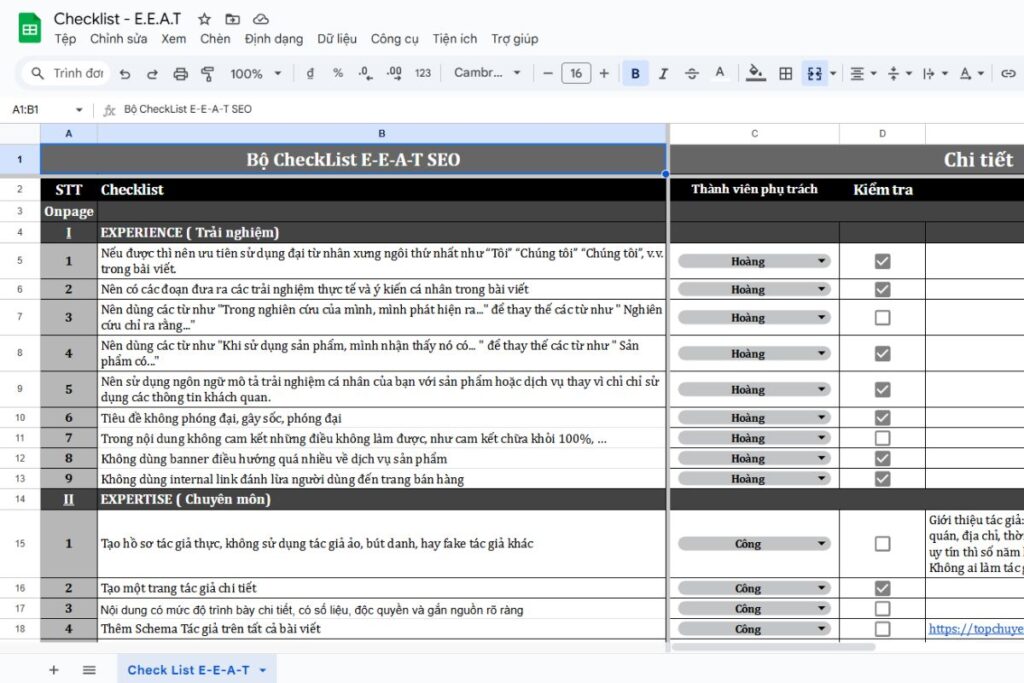Click the font size input field
1024x683 pixels.
[576, 73]
